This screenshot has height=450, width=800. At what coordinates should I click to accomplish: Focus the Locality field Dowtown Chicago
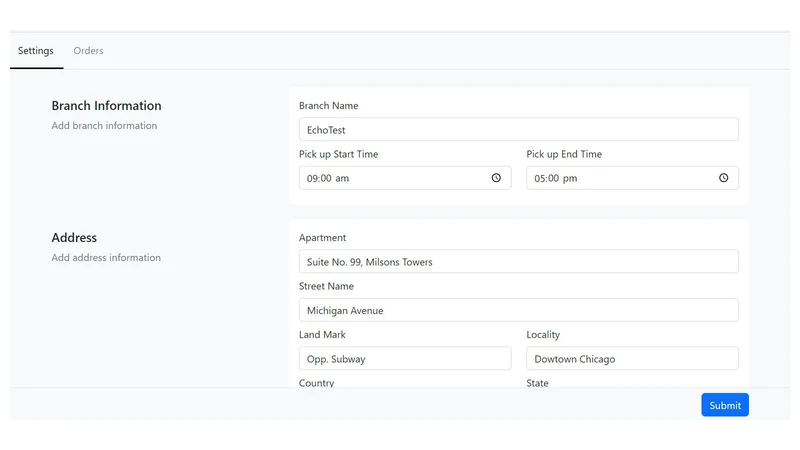[632, 359]
